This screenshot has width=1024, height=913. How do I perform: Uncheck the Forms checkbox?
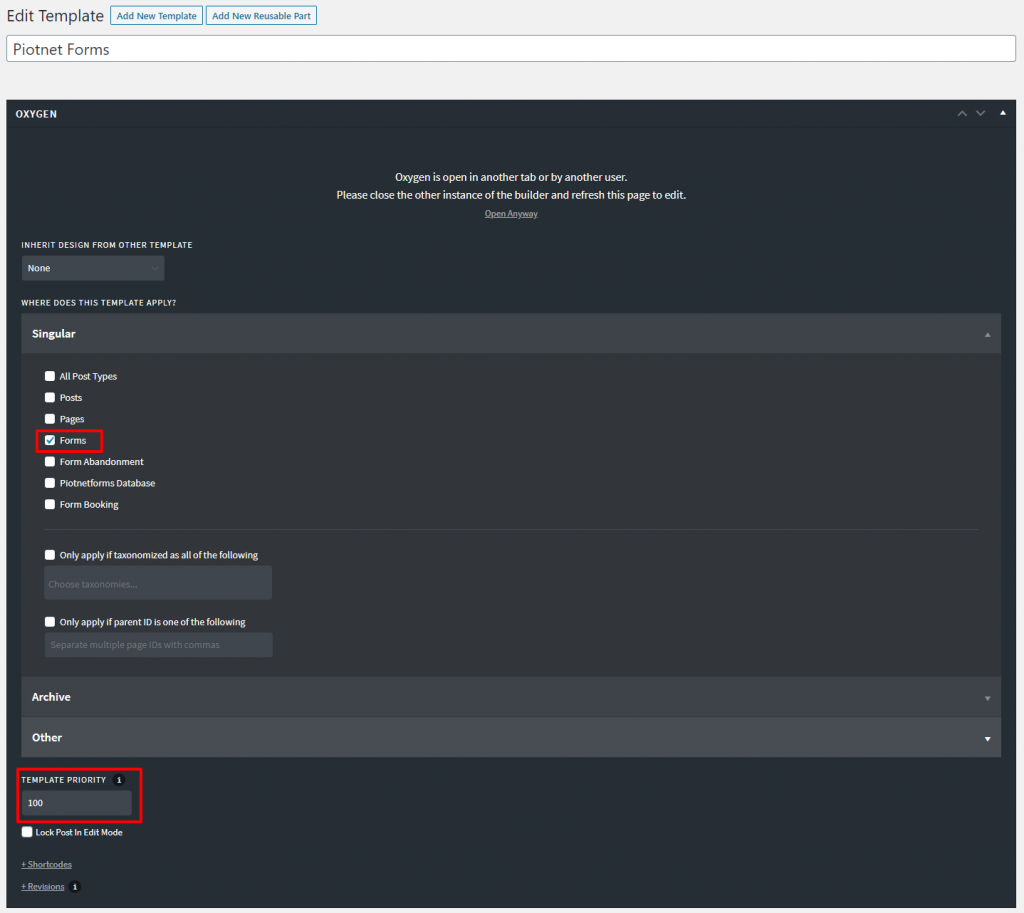click(x=50, y=441)
